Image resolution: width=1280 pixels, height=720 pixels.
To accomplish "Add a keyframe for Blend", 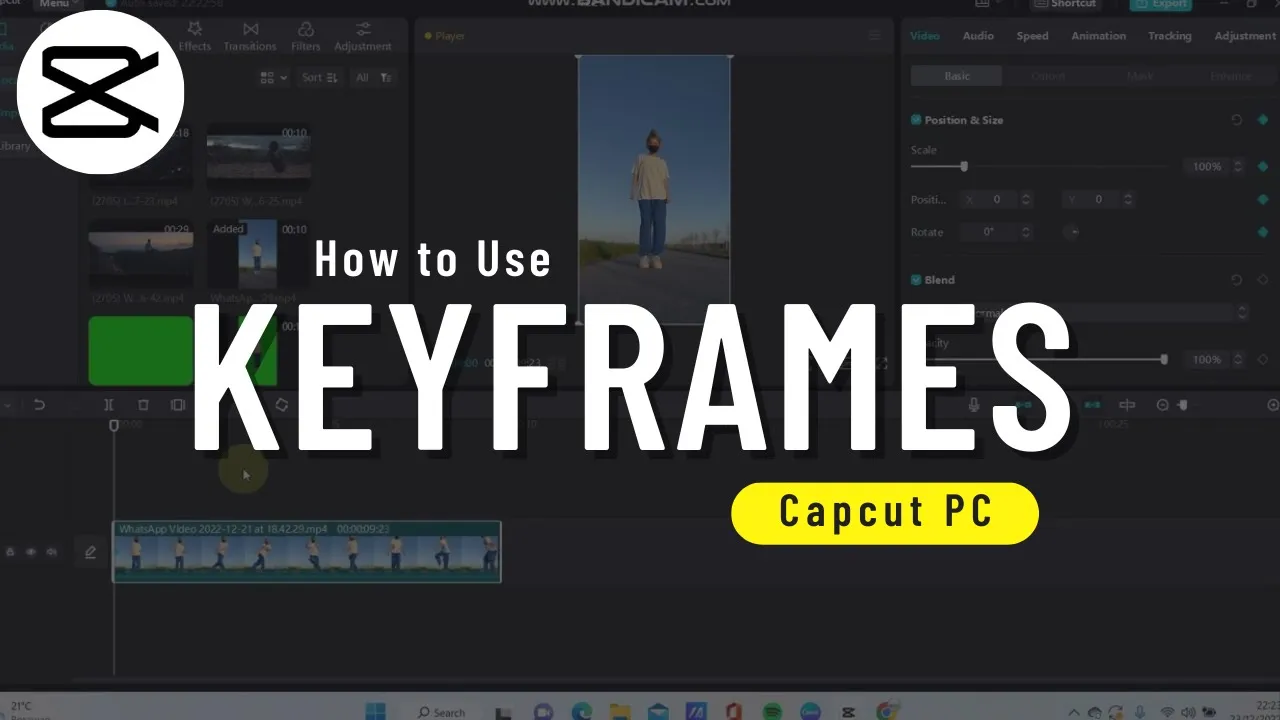I will (x=1263, y=280).
